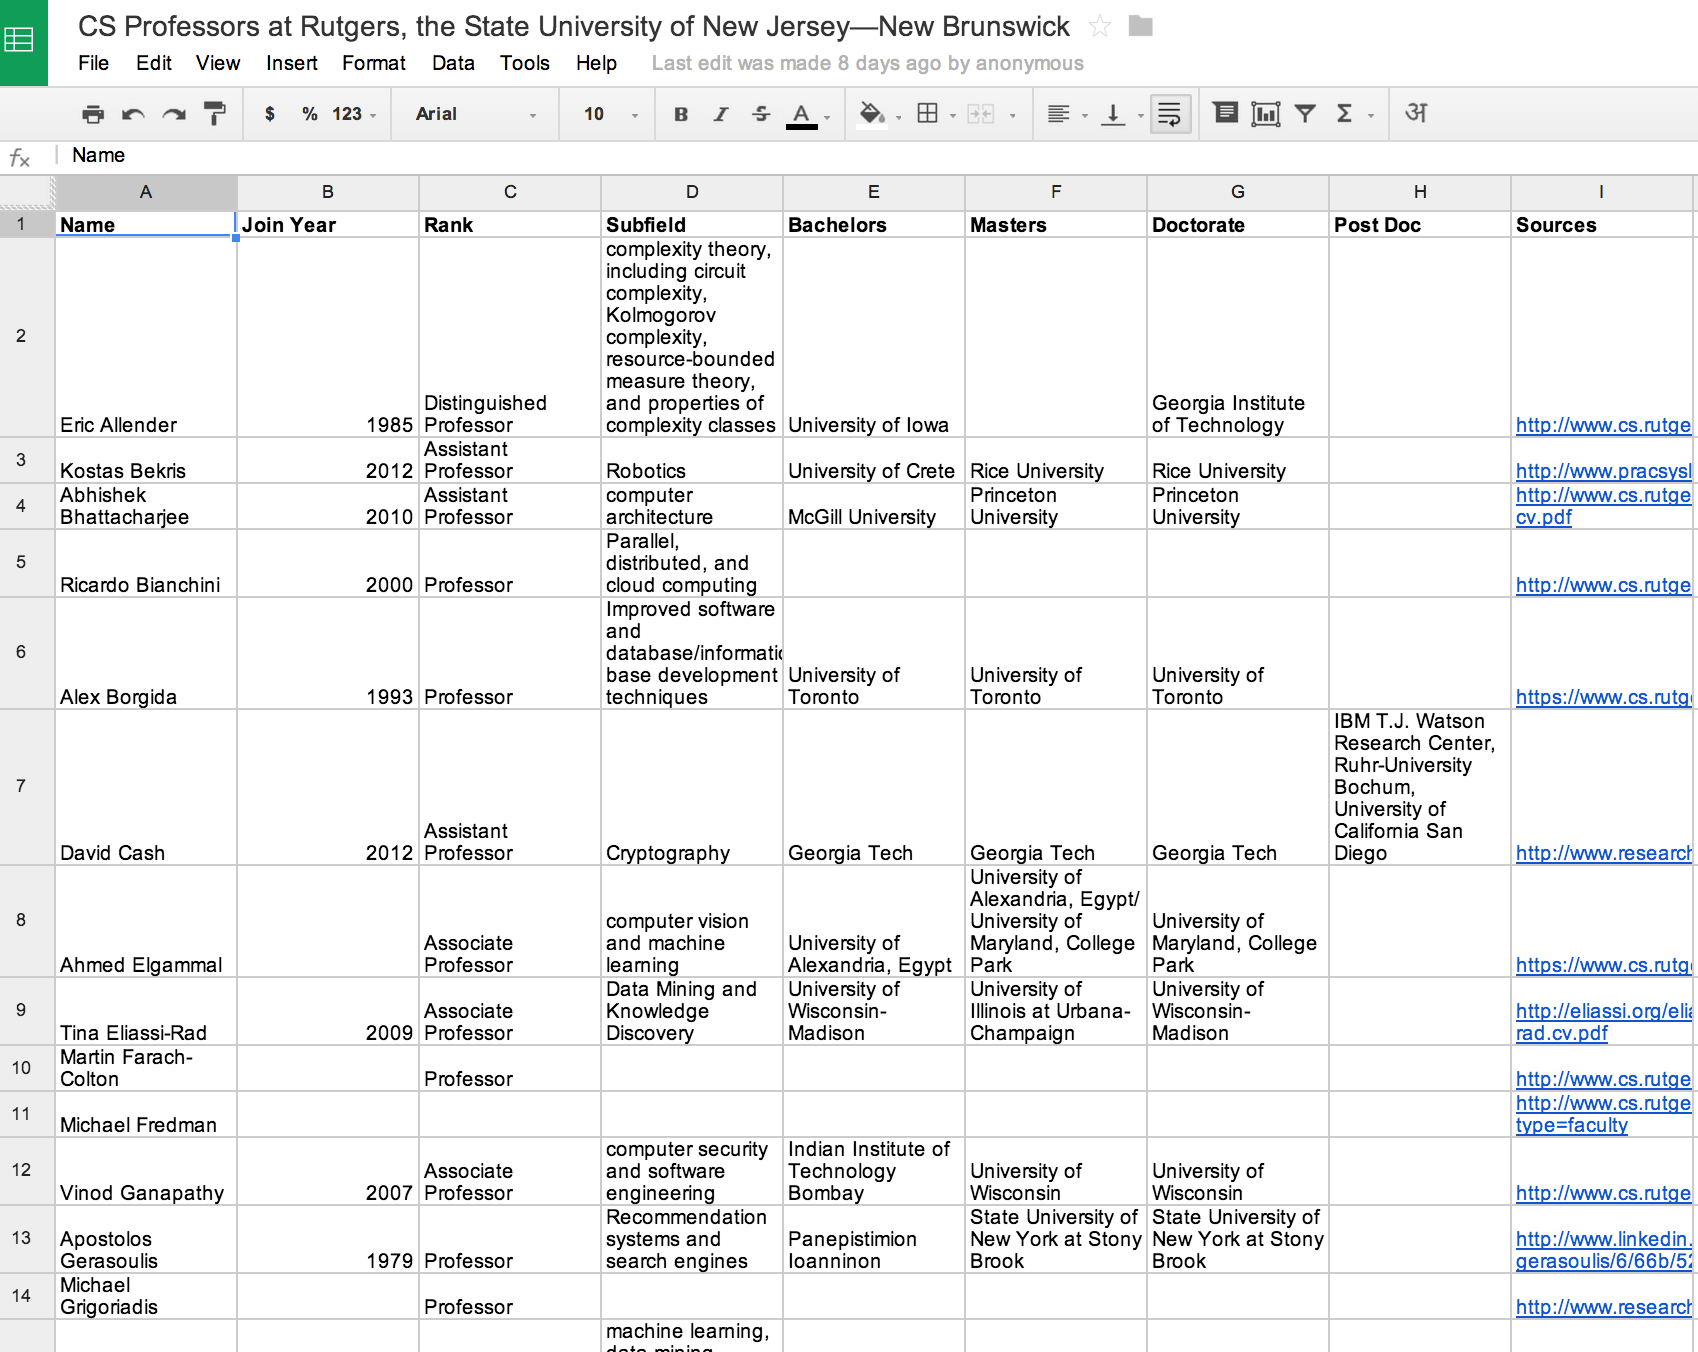Open the Arial font family dropdown
The width and height of the screenshot is (1698, 1352).
tap(476, 114)
